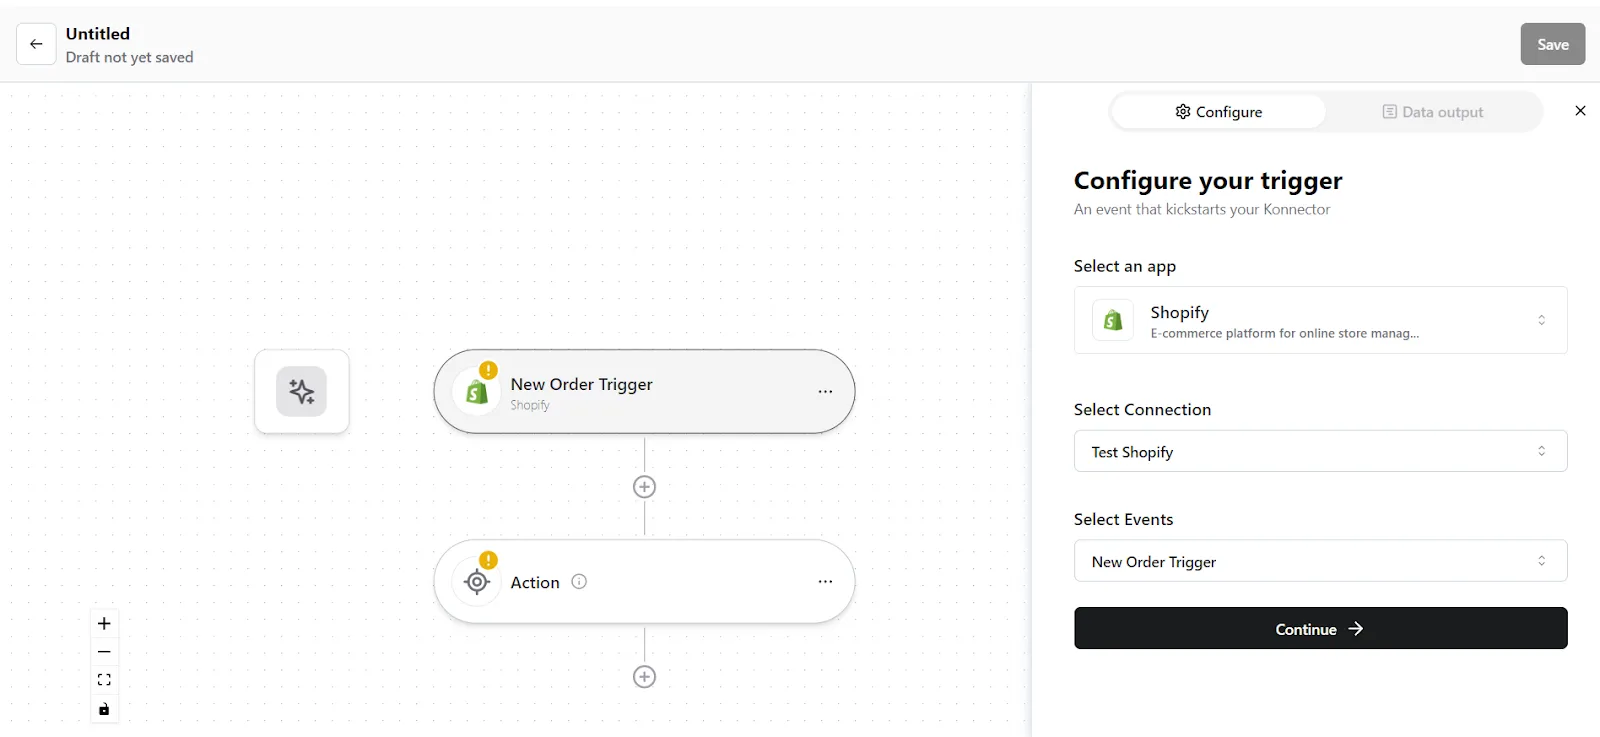Click the 'Select an app' label
This screenshot has width=1600, height=737.
pos(1125,266)
